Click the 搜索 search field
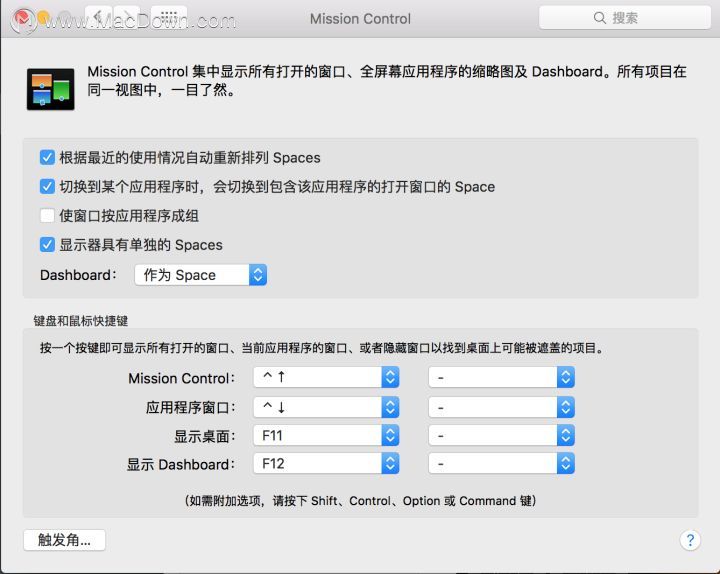Screen dimensions: 720x574 tap(624, 18)
